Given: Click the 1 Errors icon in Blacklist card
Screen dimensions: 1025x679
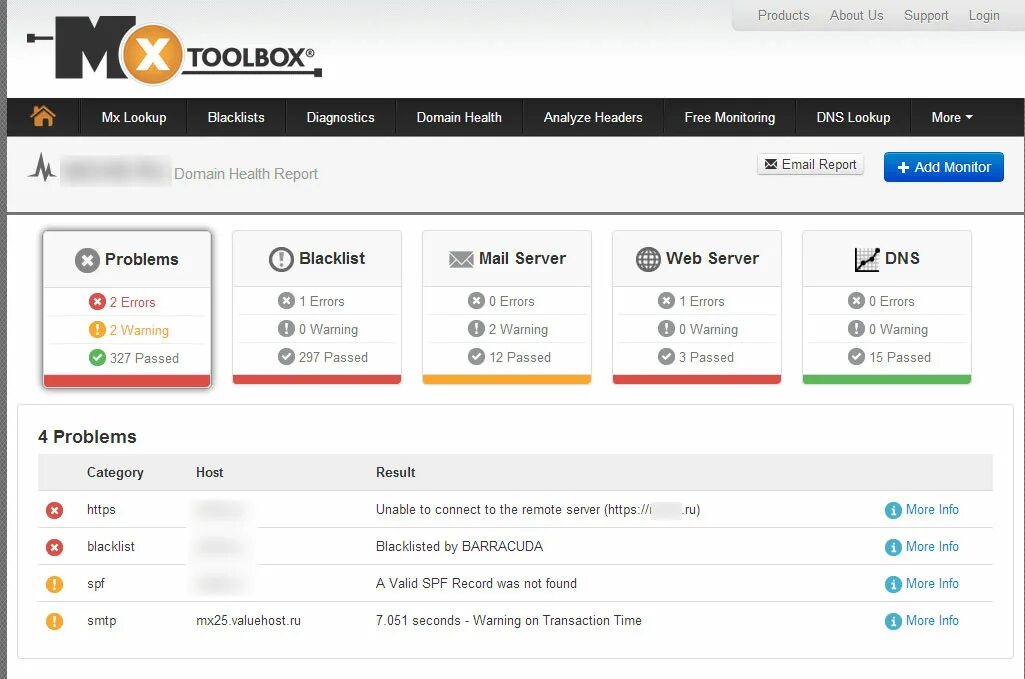Looking at the screenshot, I should (286, 301).
